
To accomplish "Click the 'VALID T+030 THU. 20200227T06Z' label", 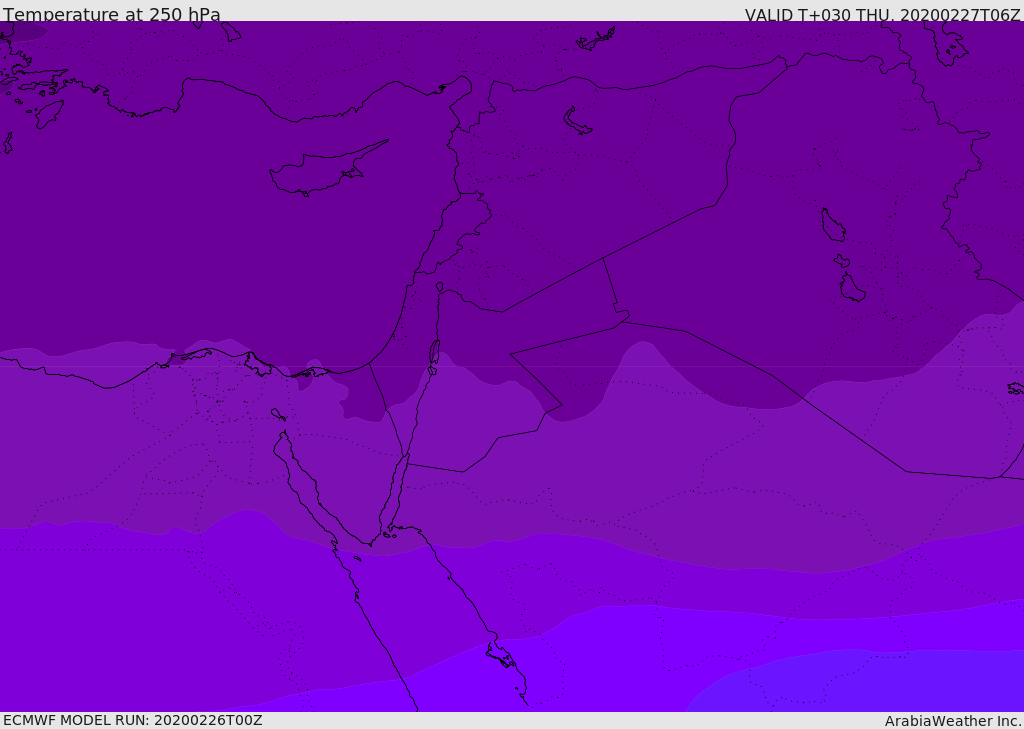I will pyautogui.click(x=882, y=15).
